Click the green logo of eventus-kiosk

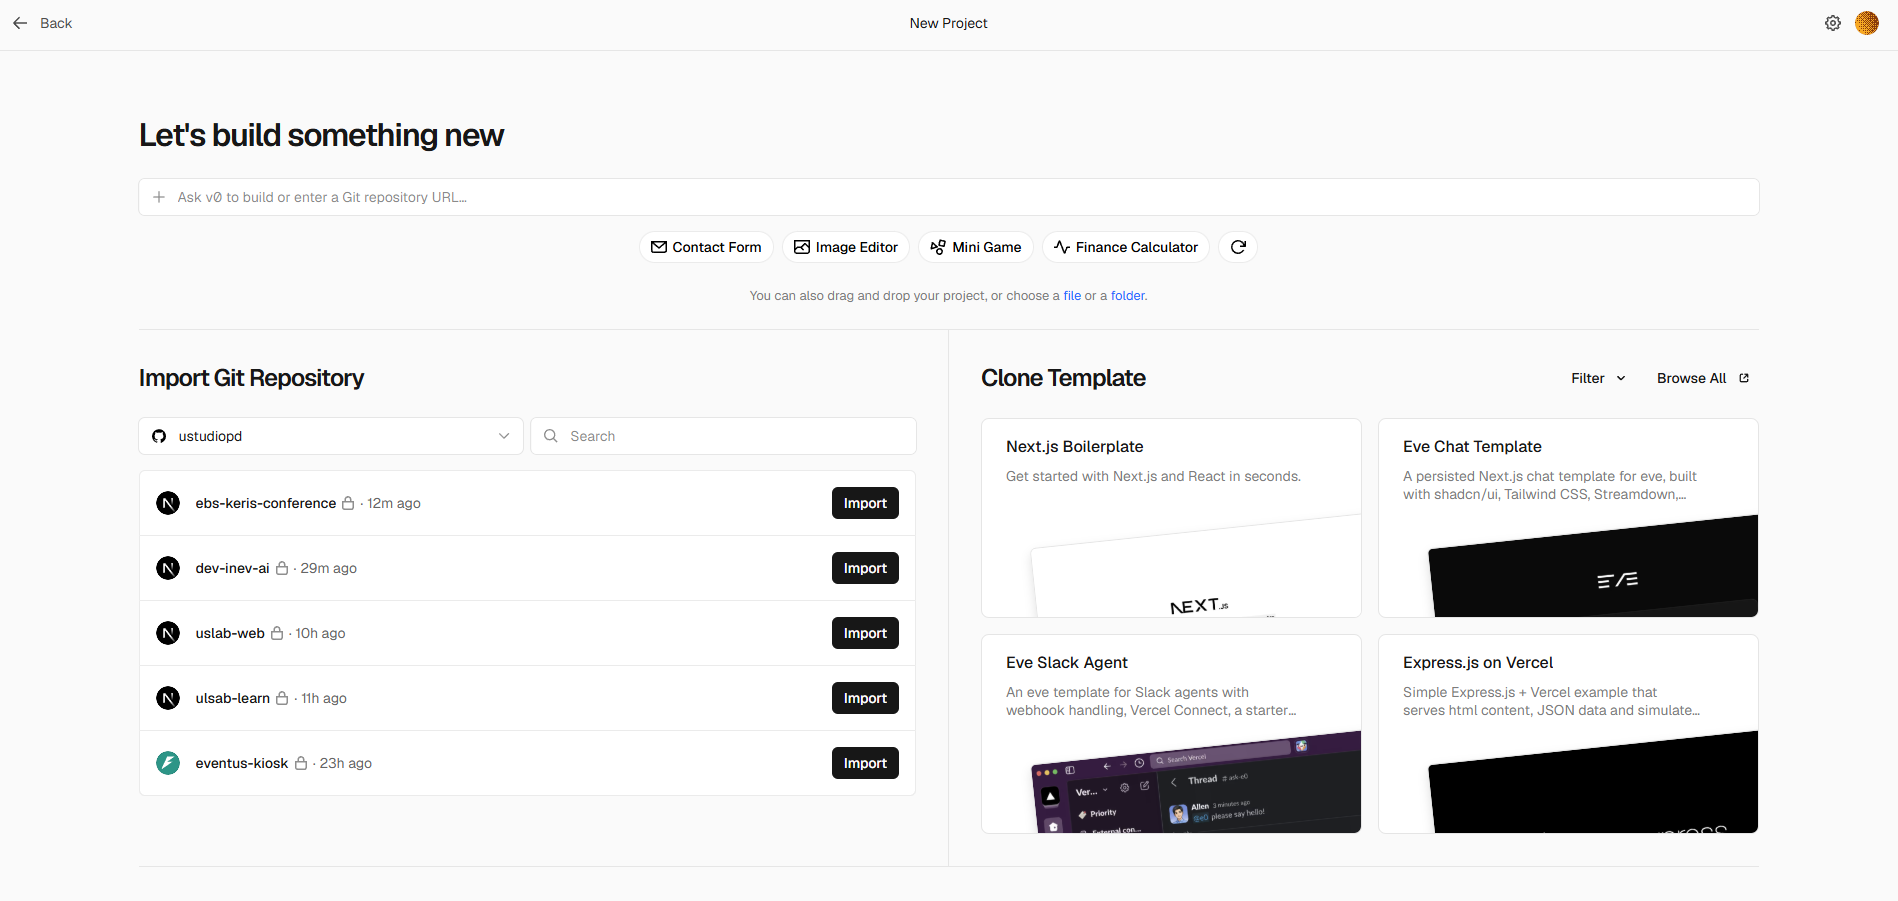tap(168, 763)
